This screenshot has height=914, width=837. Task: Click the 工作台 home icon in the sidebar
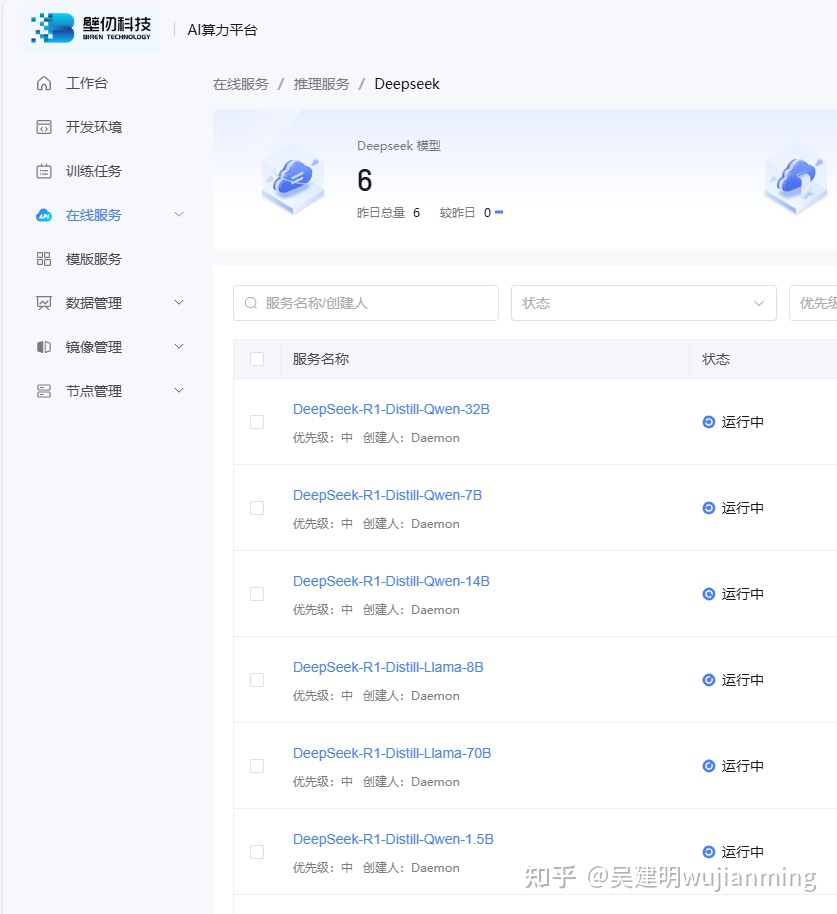(42, 83)
